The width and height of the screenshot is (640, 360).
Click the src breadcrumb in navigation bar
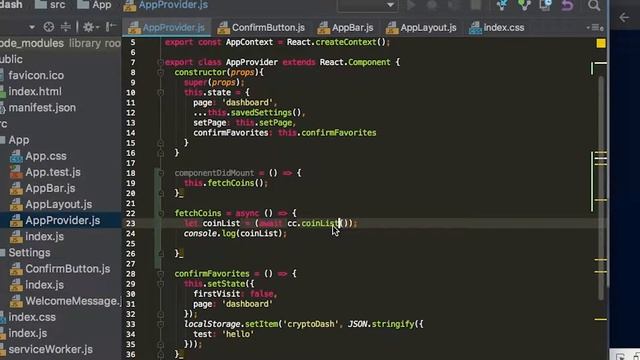point(50,5)
